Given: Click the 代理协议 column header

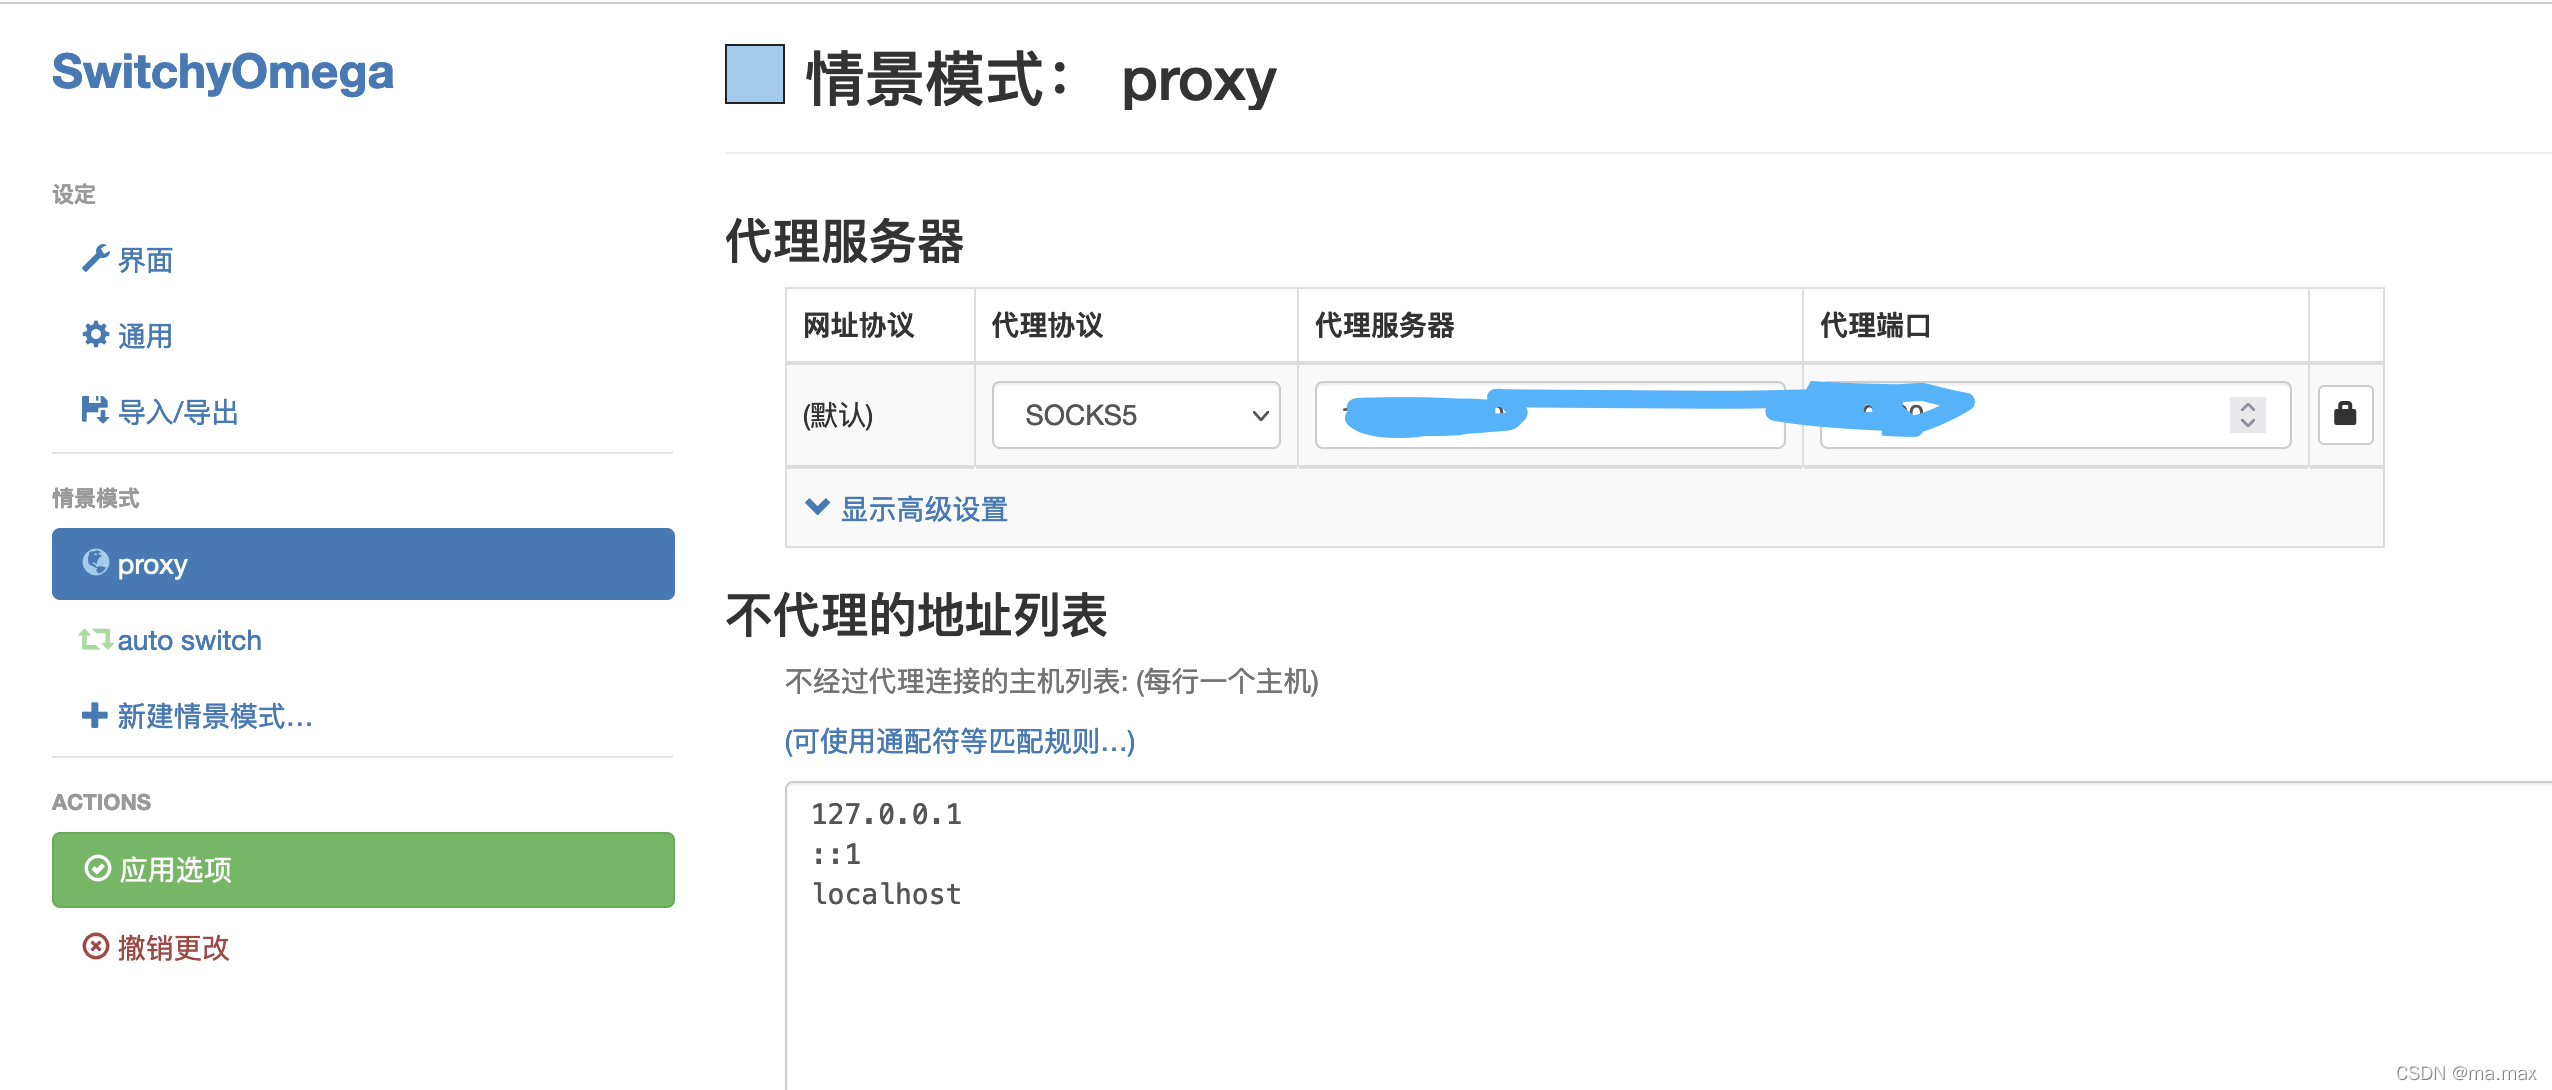Looking at the screenshot, I should pyautogui.click(x=1047, y=325).
